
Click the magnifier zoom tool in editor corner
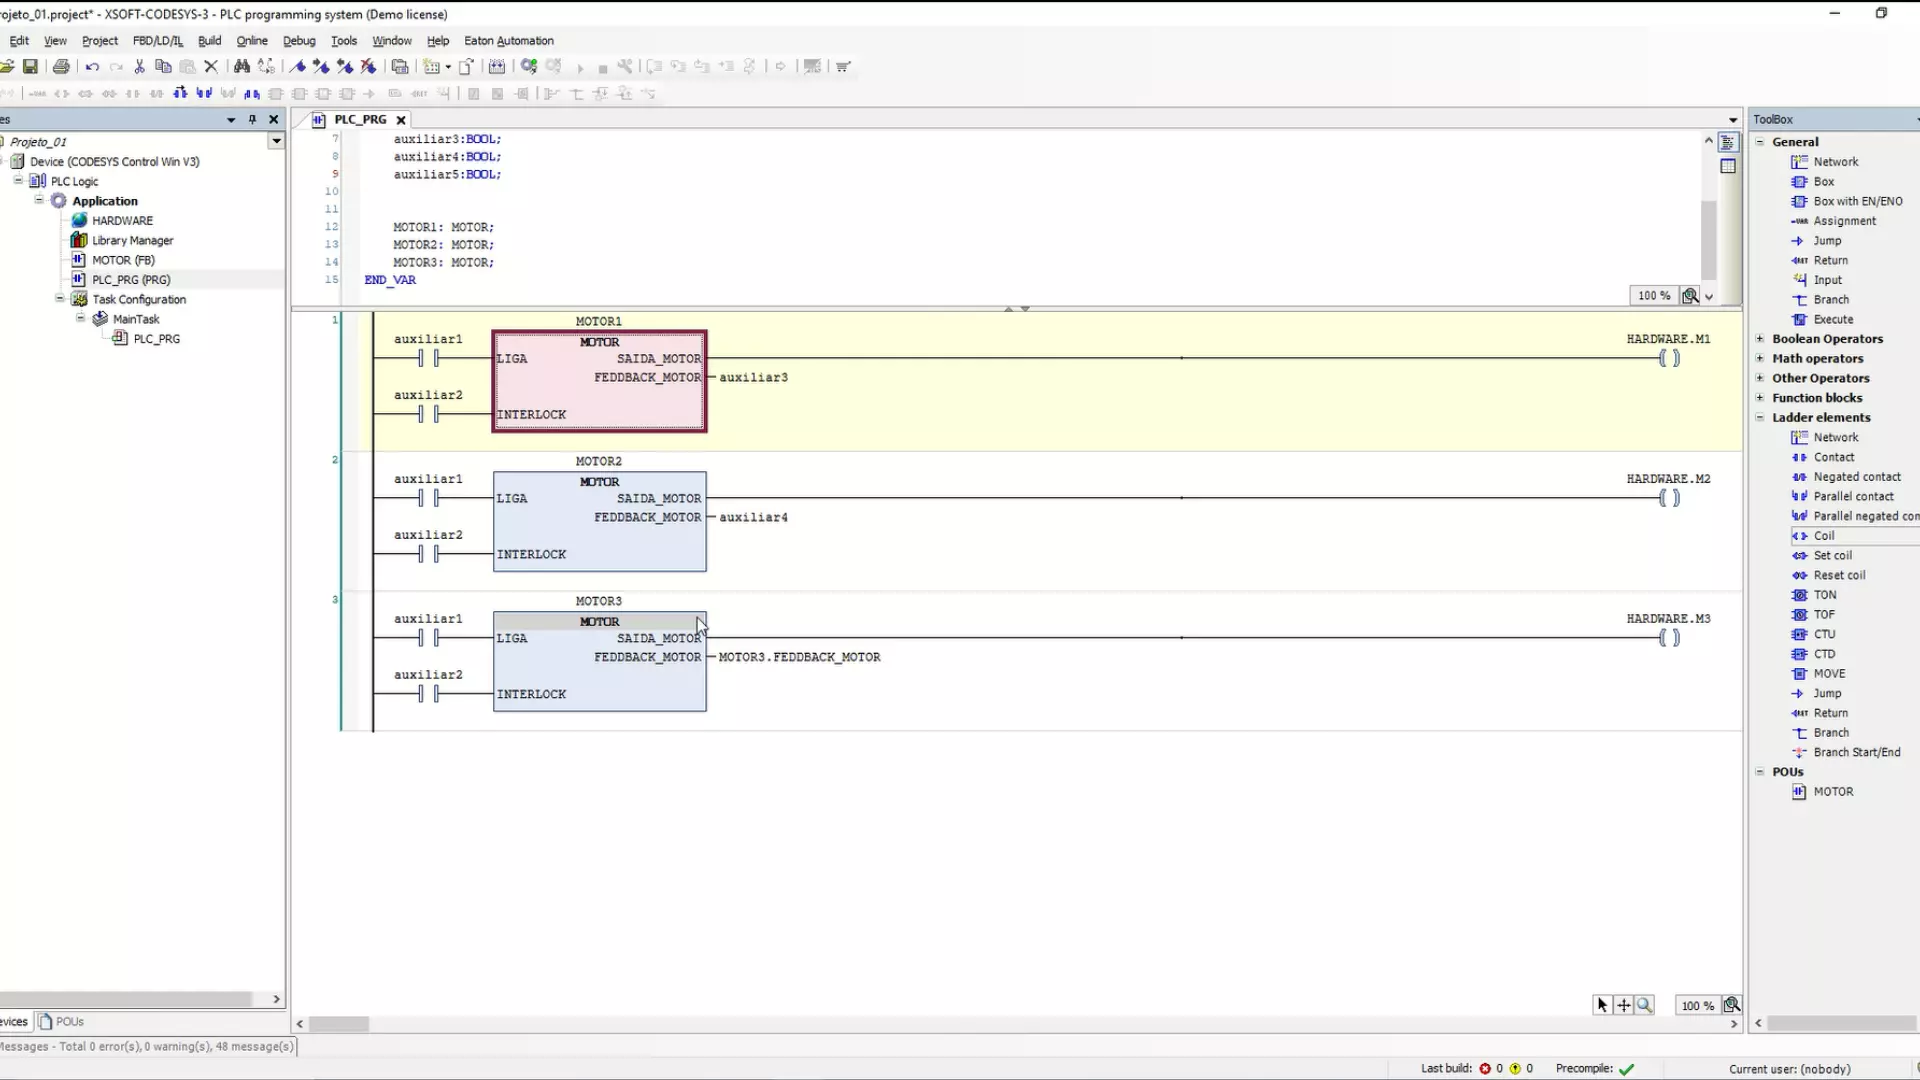point(1645,1005)
